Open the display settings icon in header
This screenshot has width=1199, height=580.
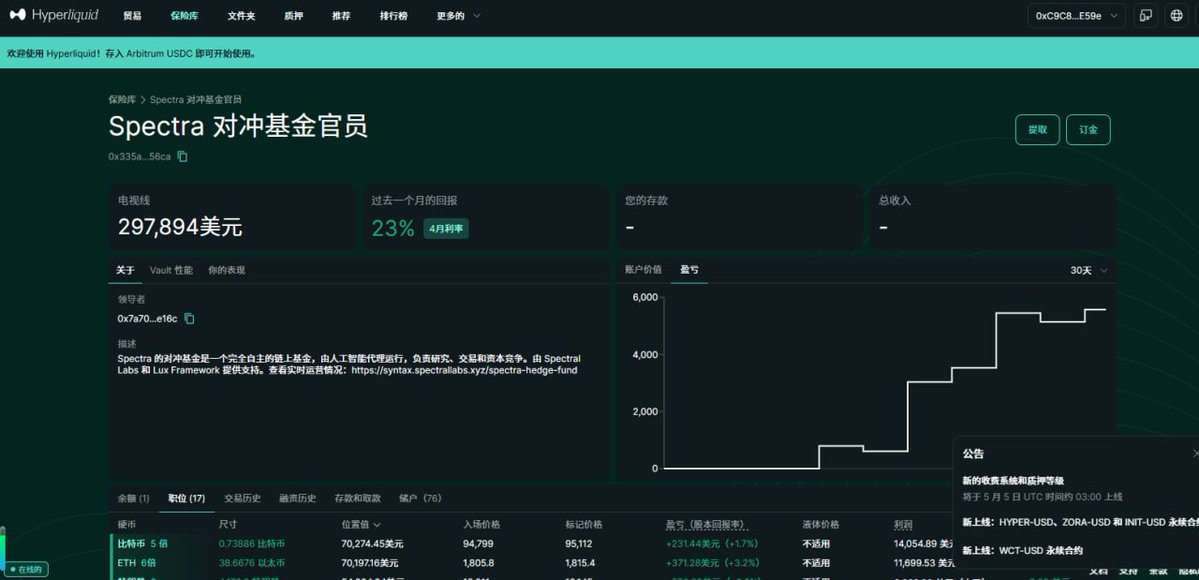click(1145, 15)
